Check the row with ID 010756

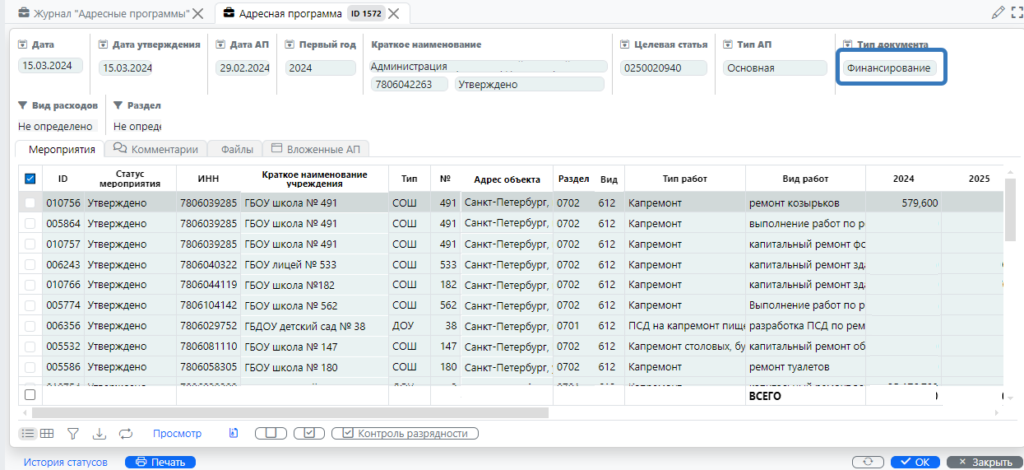(30, 203)
